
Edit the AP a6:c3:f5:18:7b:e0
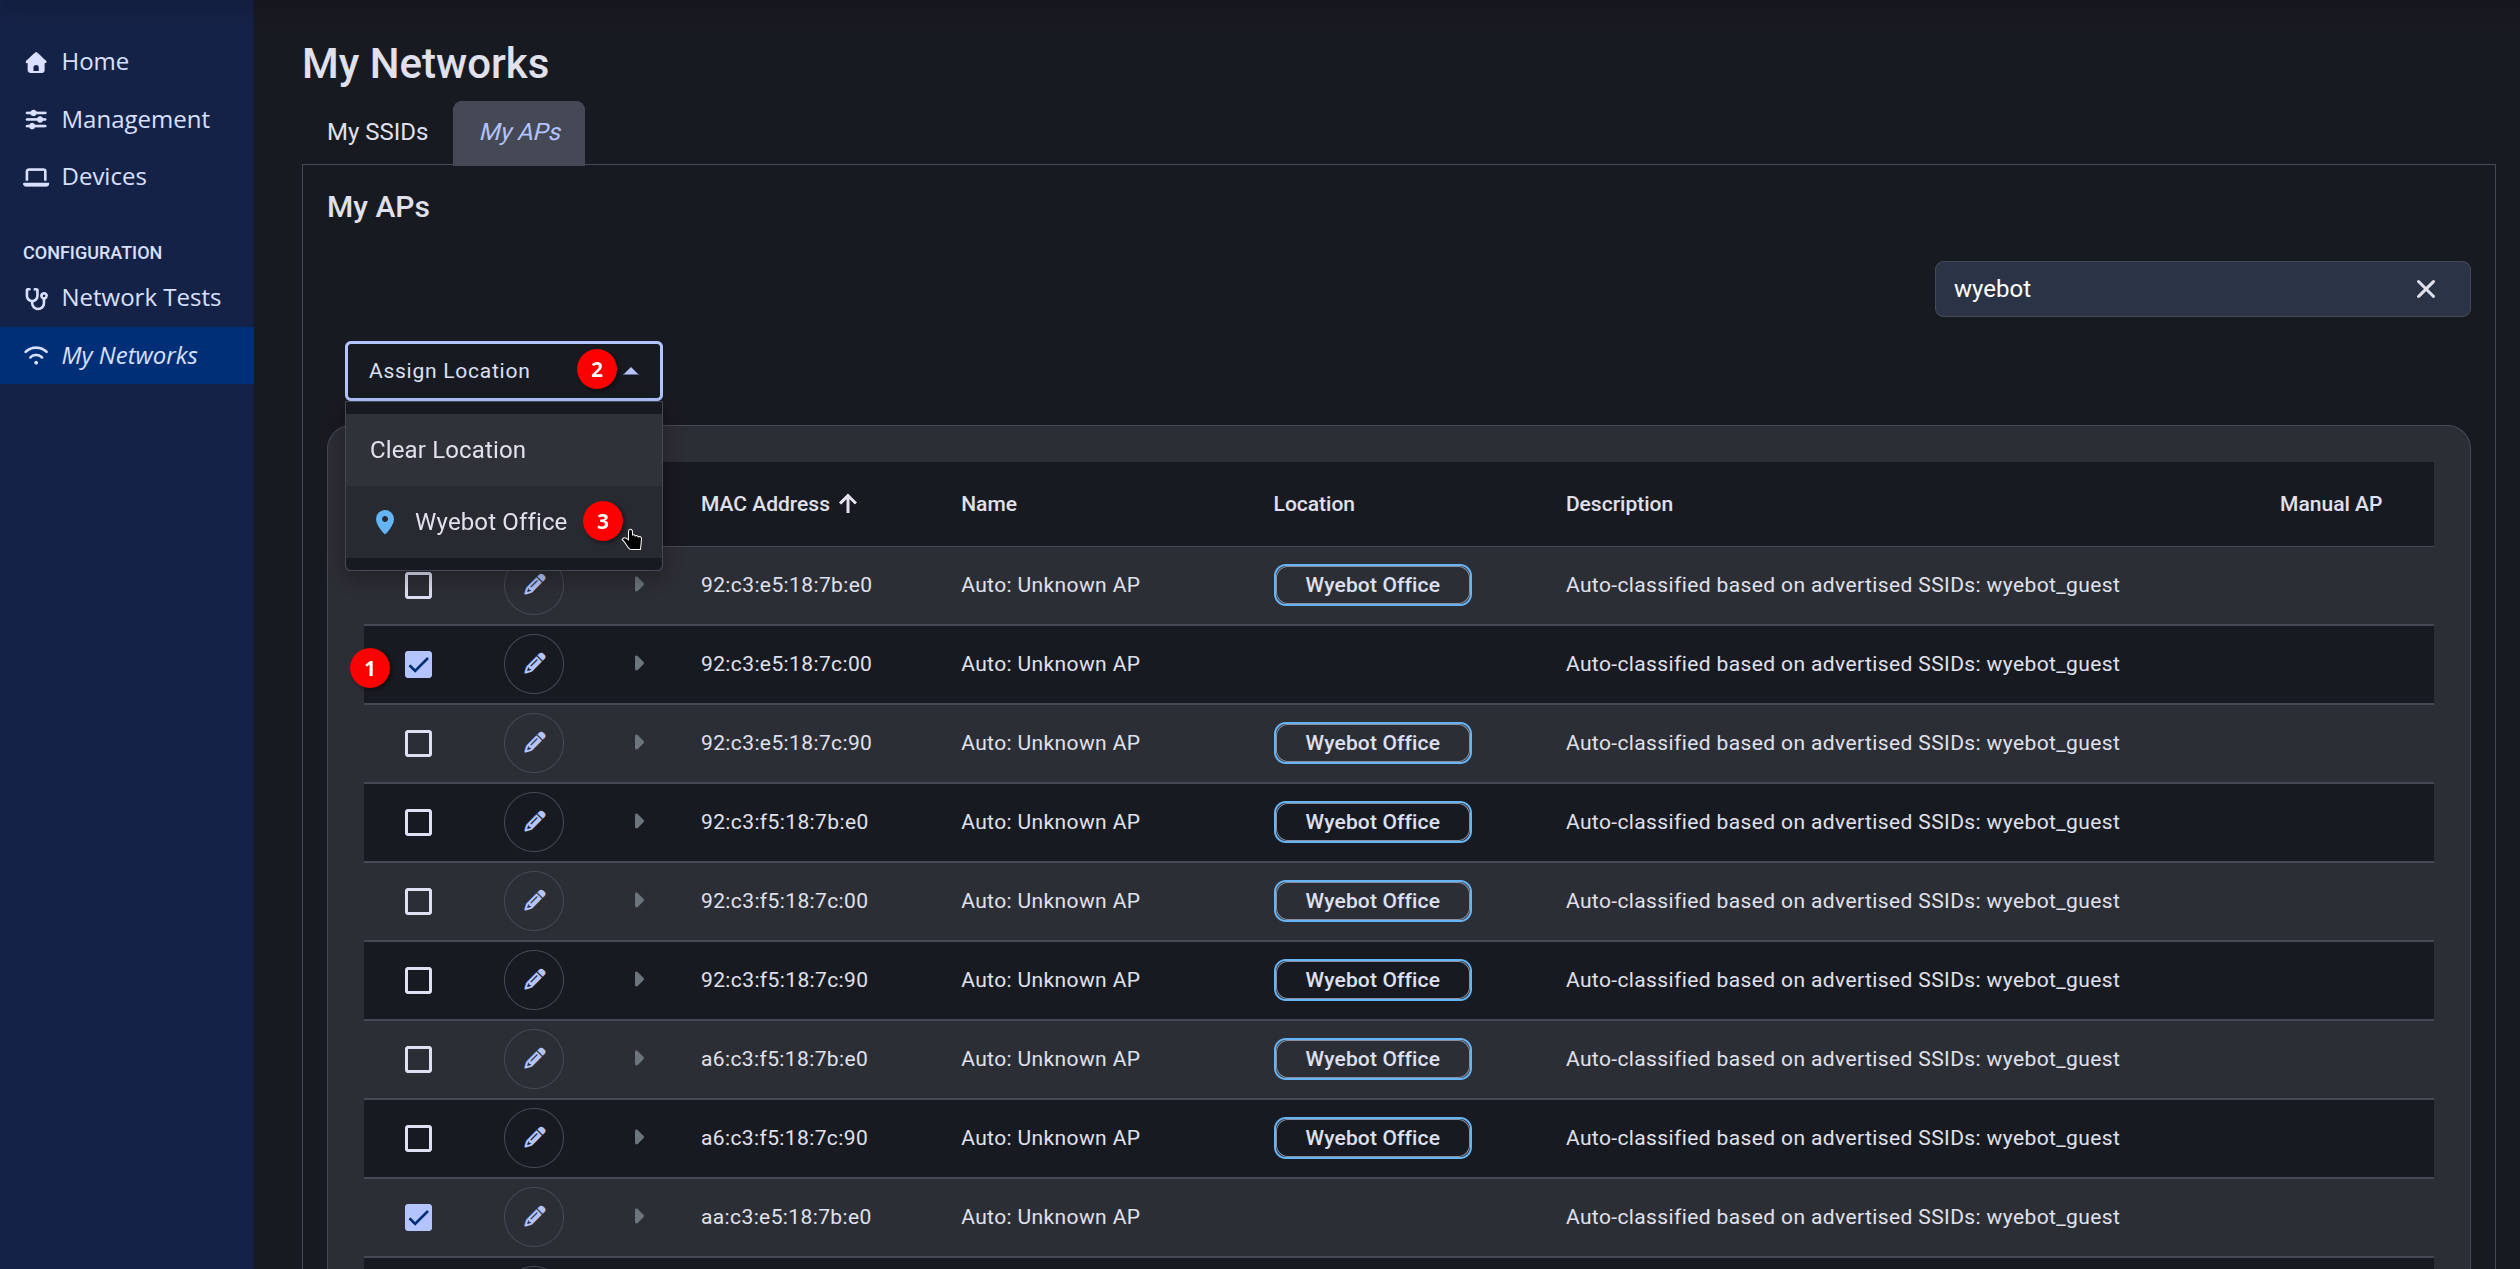[534, 1059]
